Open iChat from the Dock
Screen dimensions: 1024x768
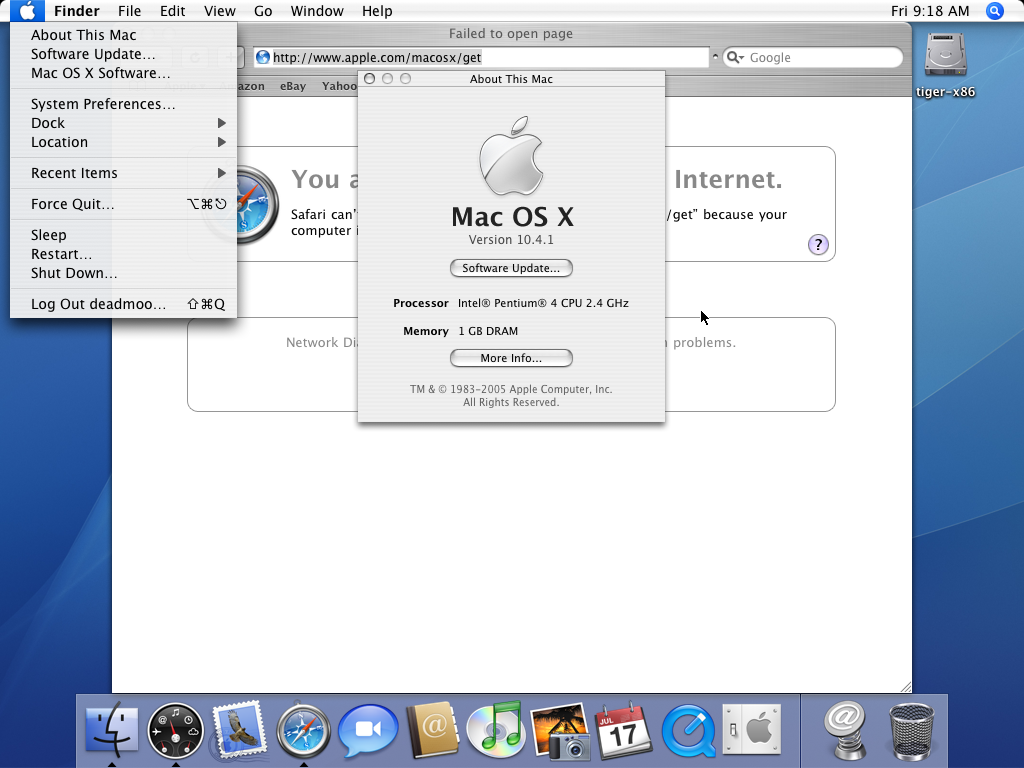pyautogui.click(x=368, y=730)
